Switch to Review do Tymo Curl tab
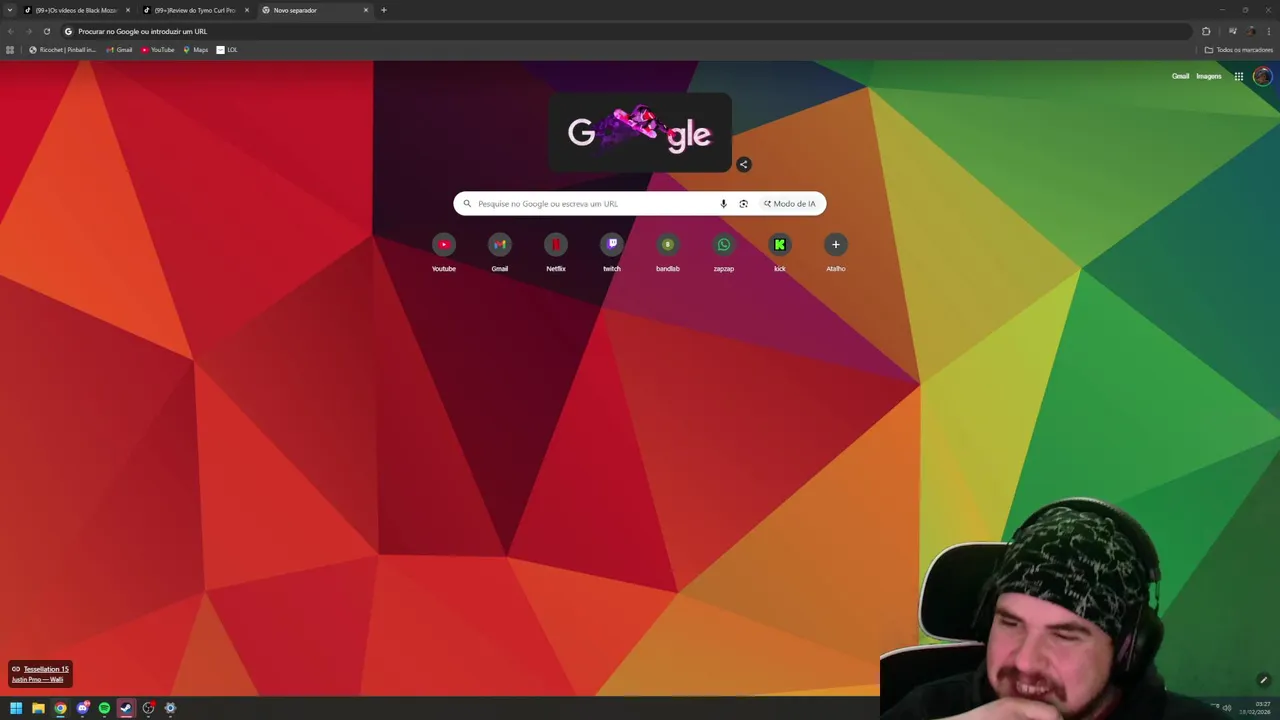Screen dimensions: 1280x720 tap(197, 10)
